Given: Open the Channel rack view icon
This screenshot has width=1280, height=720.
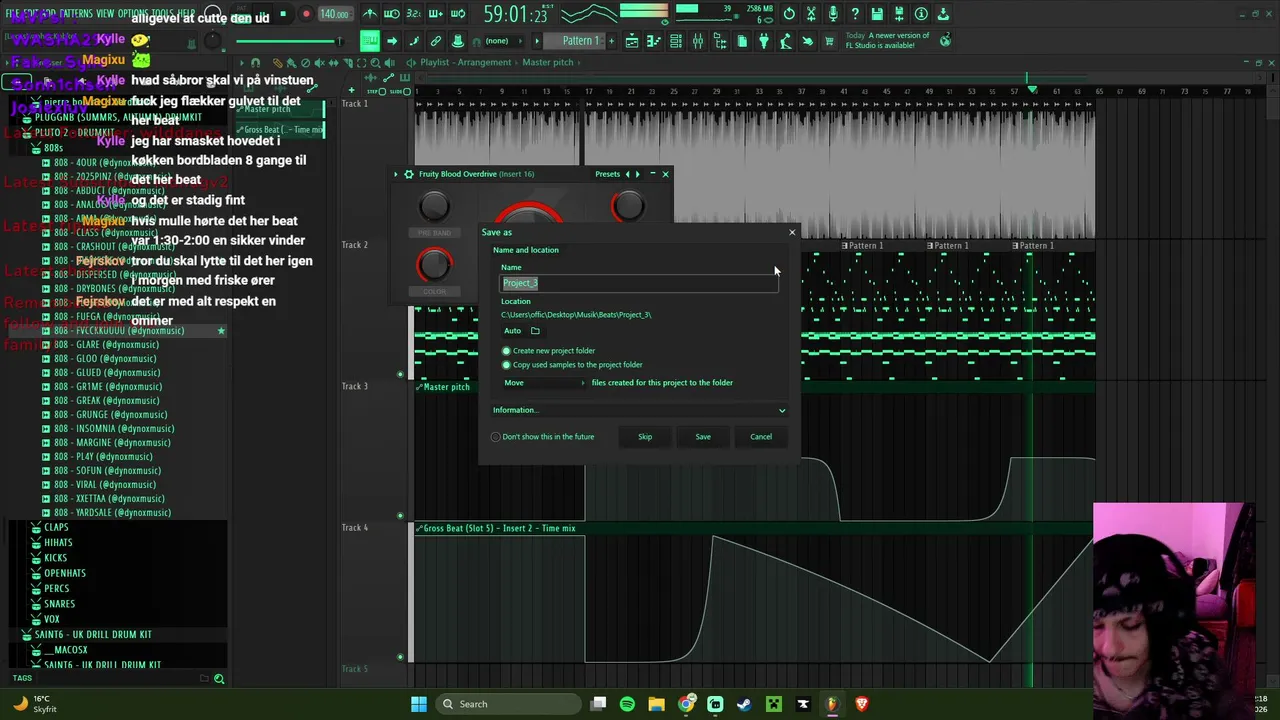Looking at the screenshot, I should click(676, 41).
